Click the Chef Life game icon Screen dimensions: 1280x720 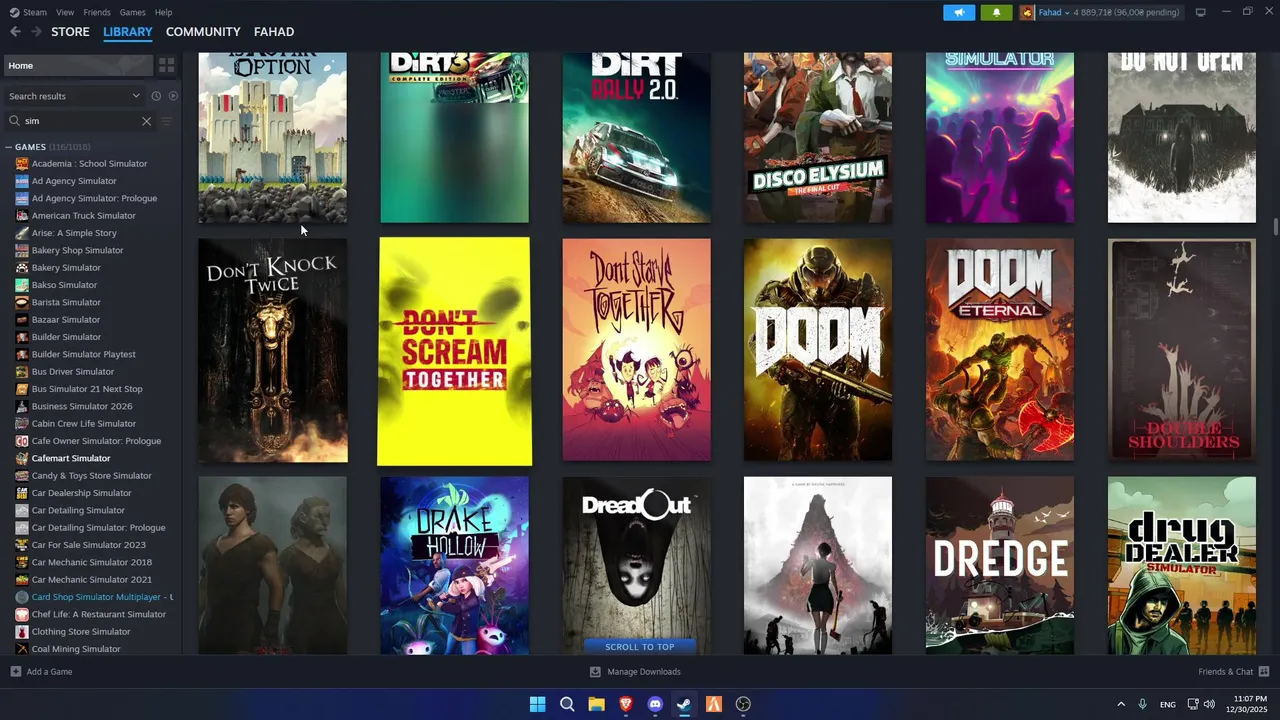[x=22, y=614]
